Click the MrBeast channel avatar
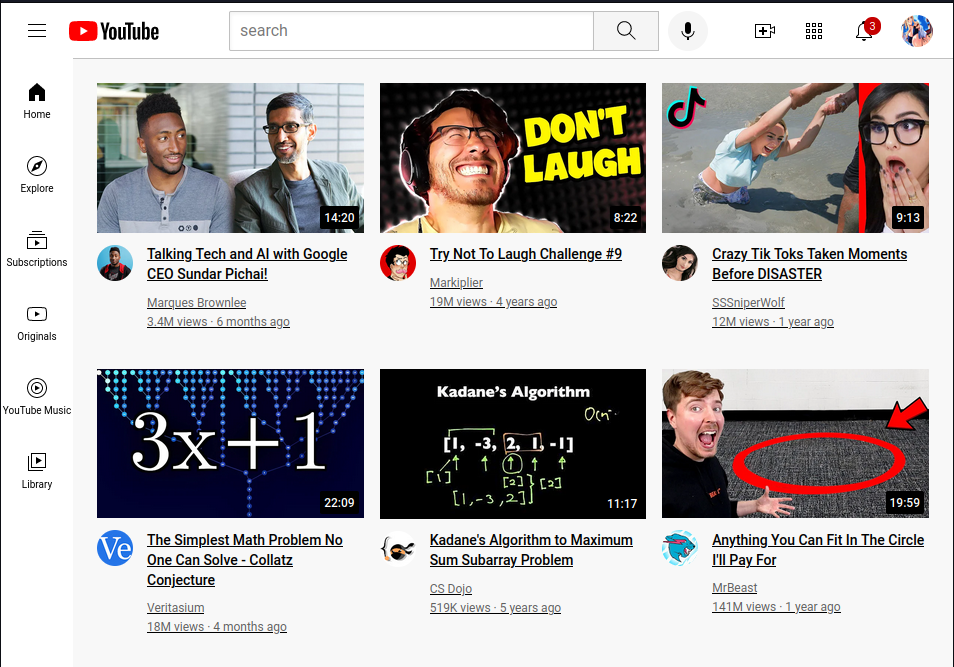The height and width of the screenshot is (667, 954). tap(680, 548)
